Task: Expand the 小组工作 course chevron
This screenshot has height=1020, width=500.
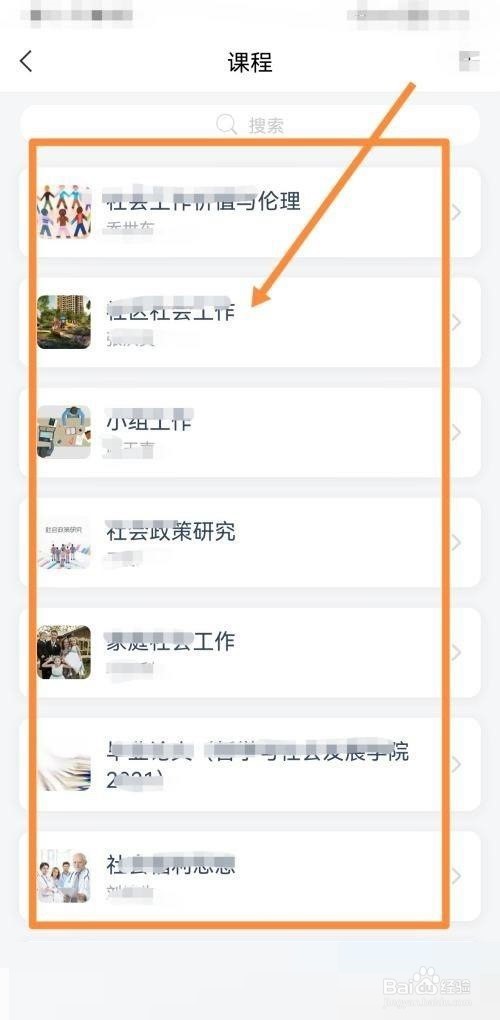Action: [456, 433]
